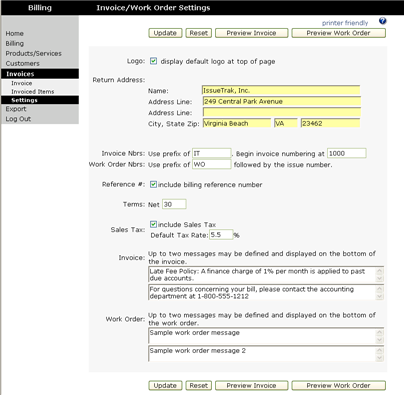The height and width of the screenshot is (395, 404).
Task: Toggle display default logo checkbox
Action: click(x=153, y=61)
